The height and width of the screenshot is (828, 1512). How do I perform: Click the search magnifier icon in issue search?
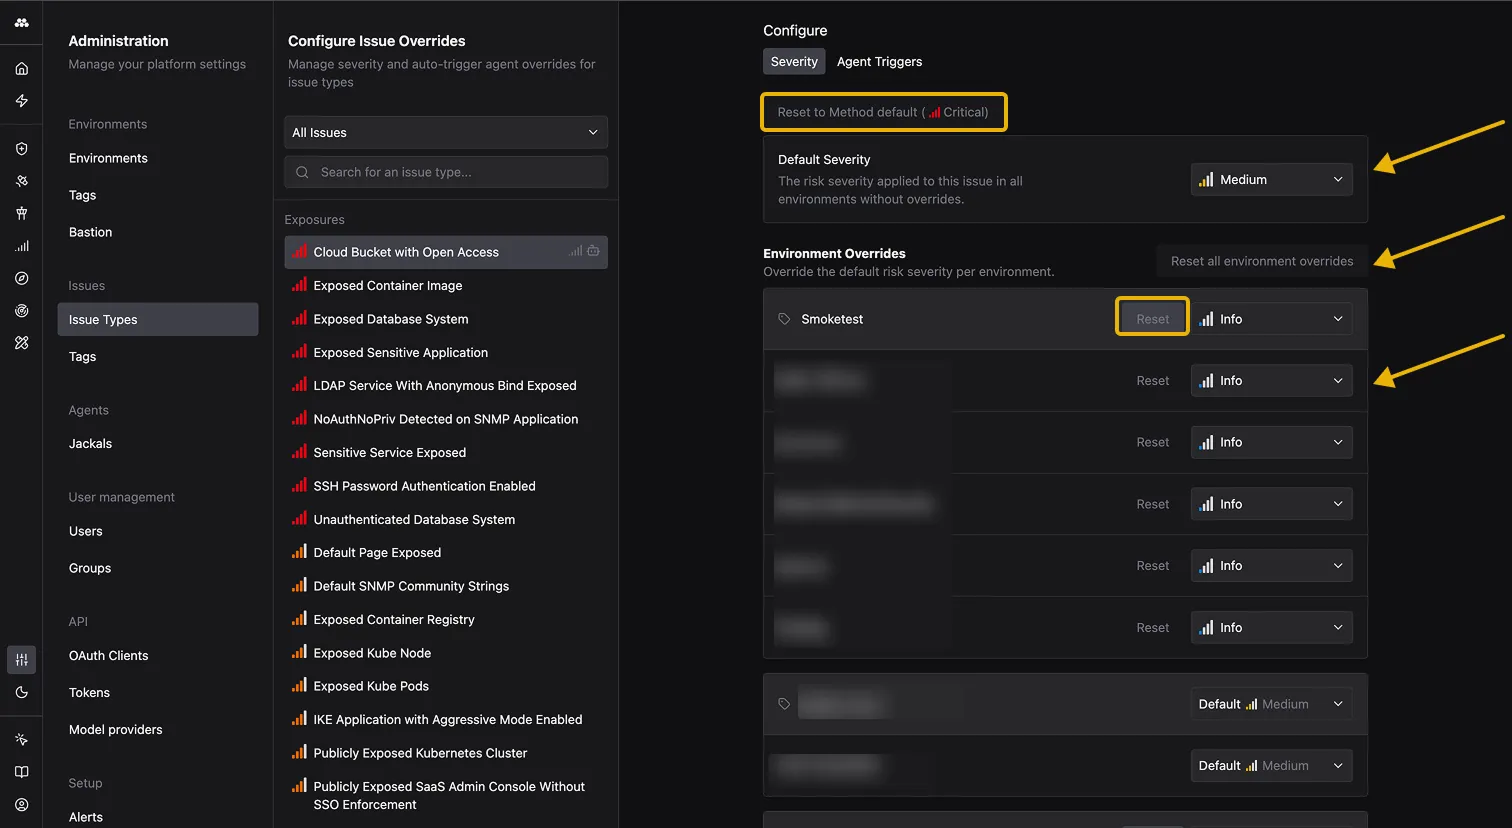(x=302, y=172)
